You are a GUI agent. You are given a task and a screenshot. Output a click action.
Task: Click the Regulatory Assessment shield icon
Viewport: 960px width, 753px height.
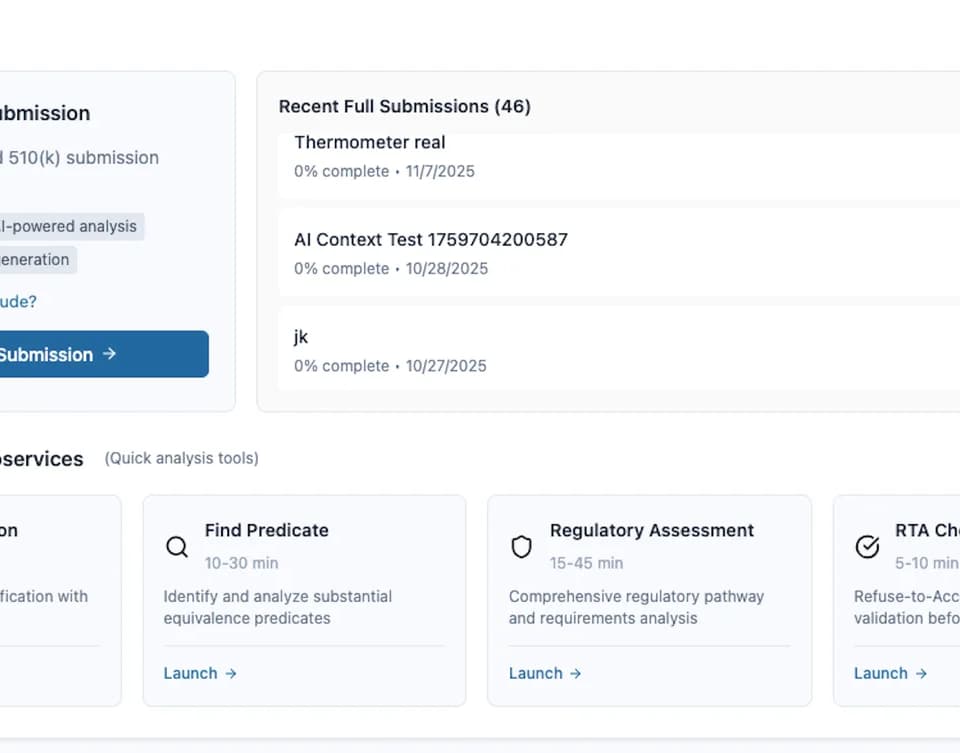click(x=522, y=547)
